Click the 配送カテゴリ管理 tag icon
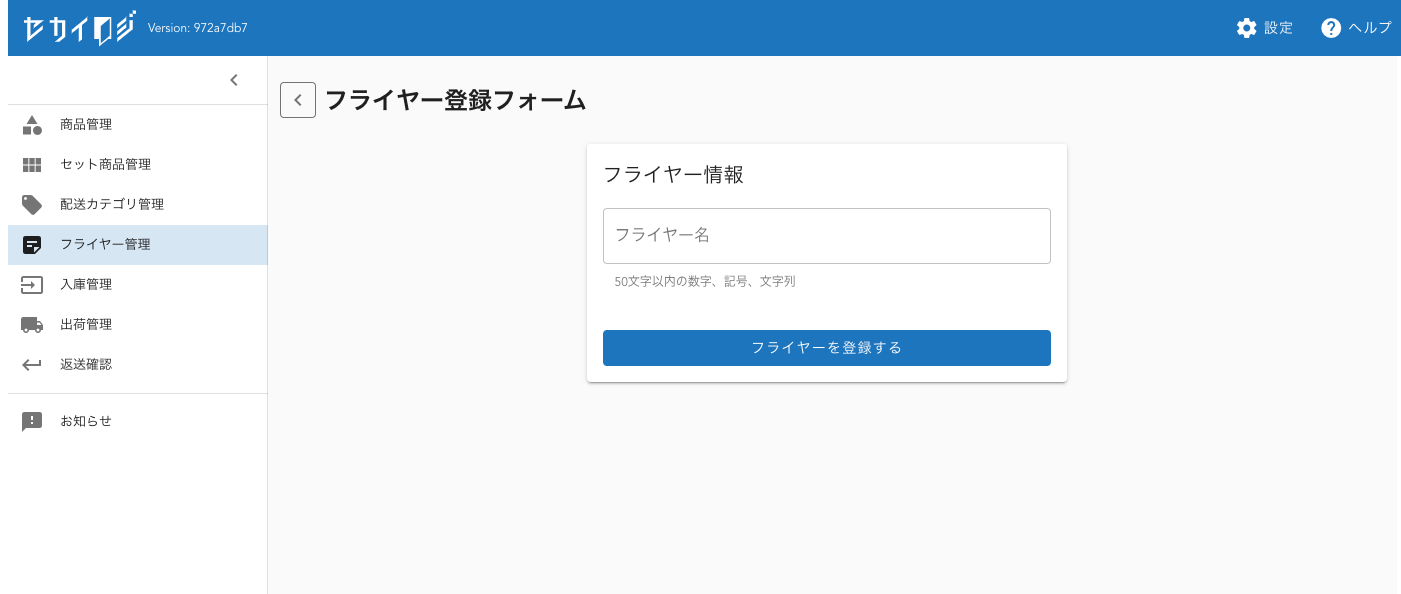This screenshot has width=1401, height=594. 31,204
